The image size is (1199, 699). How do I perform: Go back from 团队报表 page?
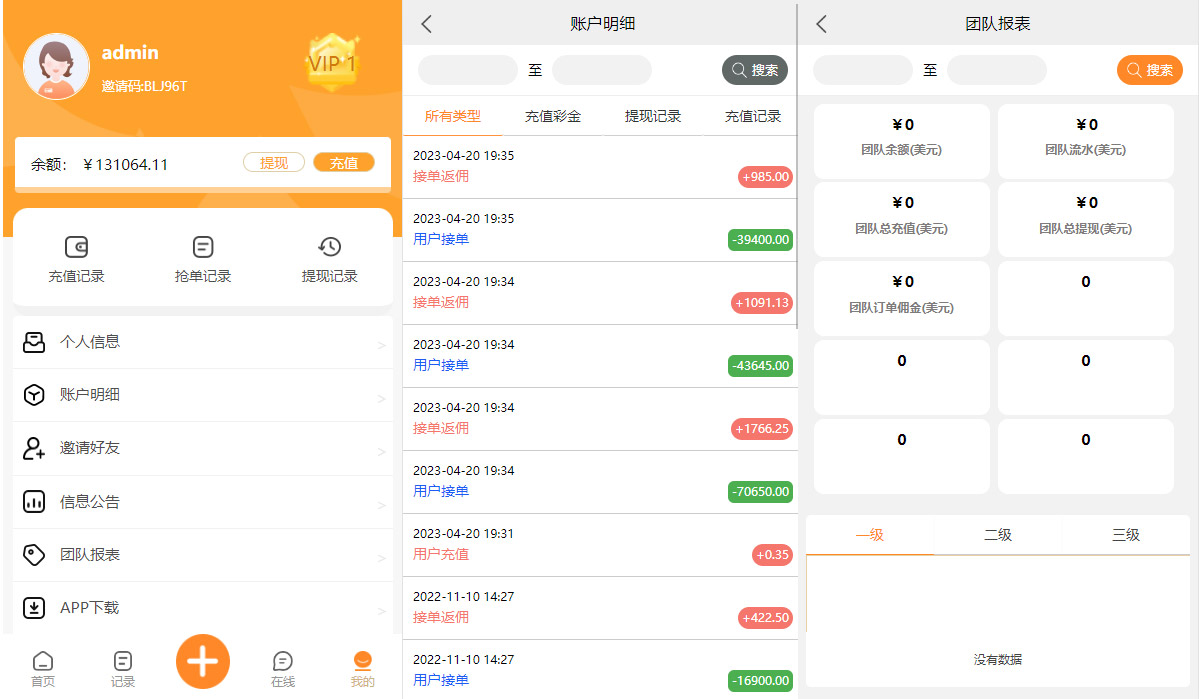822,24
